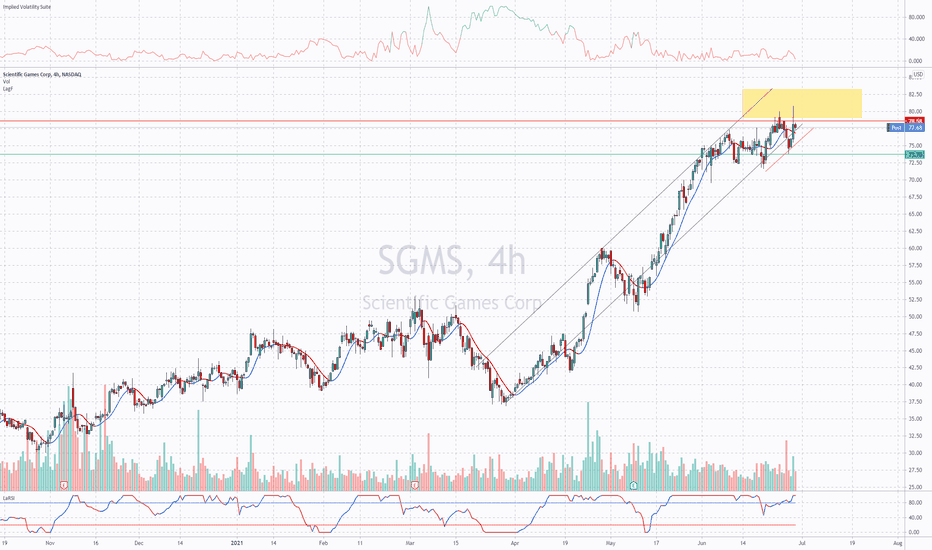Click the red 78.58 price label
932x550 pixels.
point(914,121)
